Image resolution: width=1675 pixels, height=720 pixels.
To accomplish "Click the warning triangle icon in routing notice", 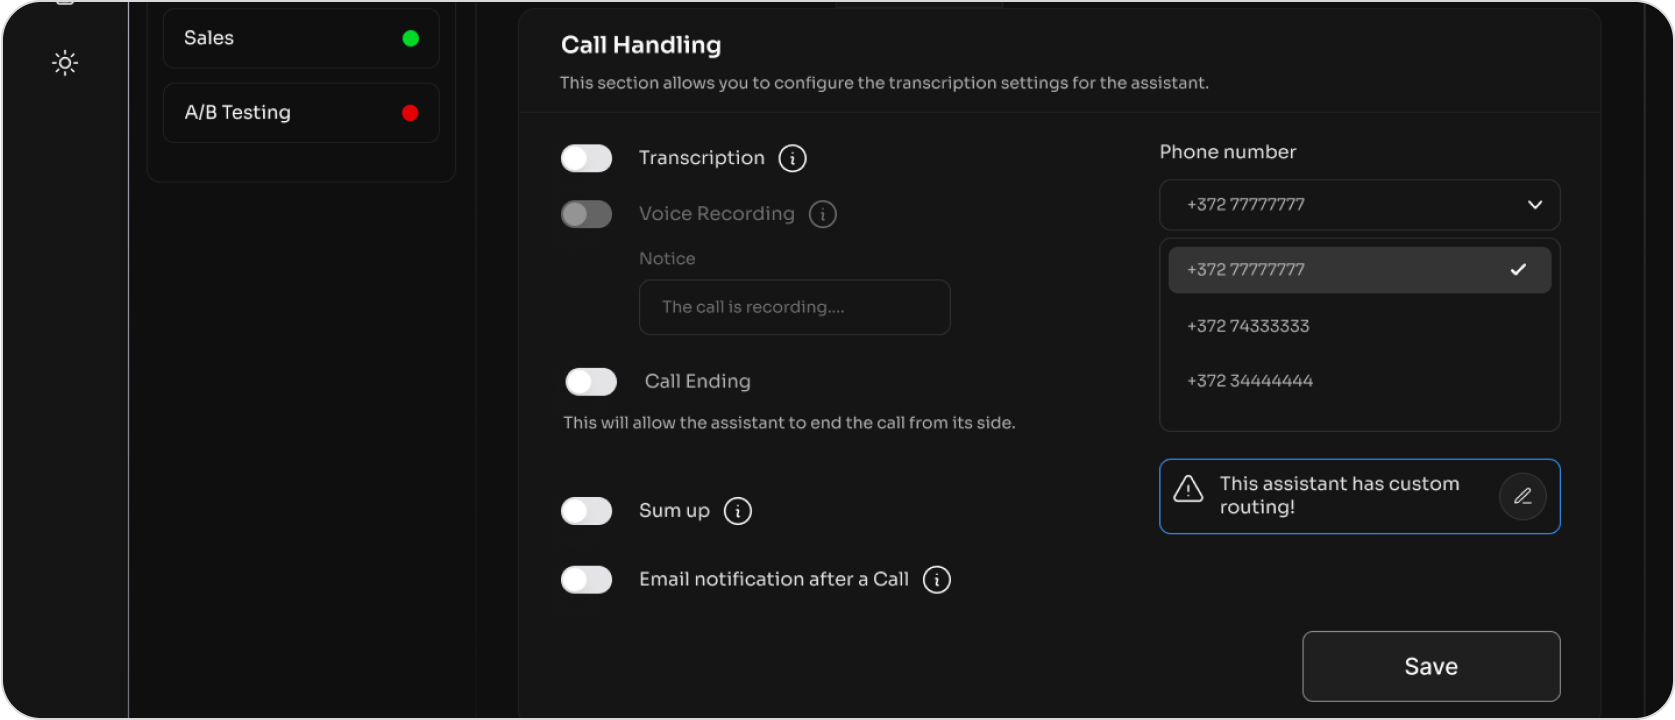I will point(1188,489).
